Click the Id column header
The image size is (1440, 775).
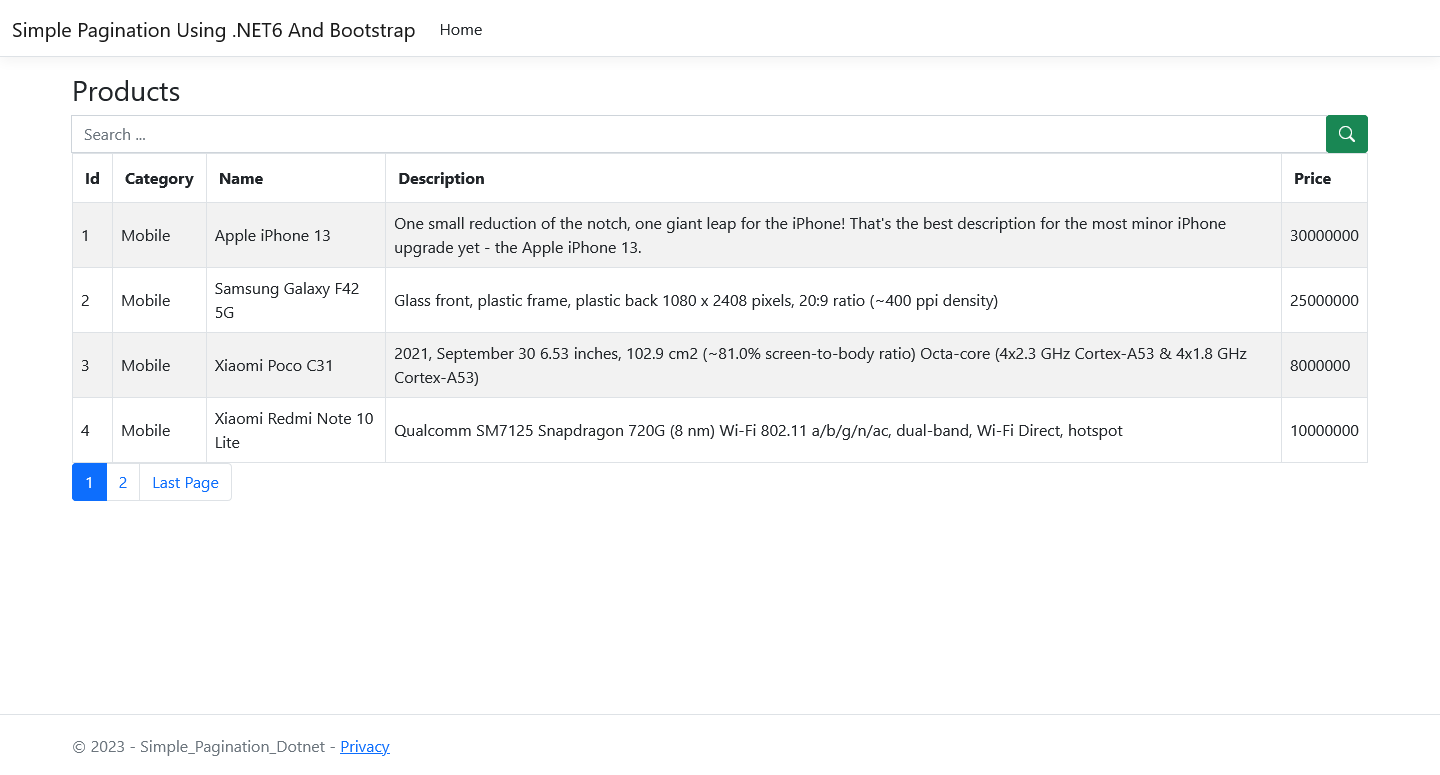point(92,178)
